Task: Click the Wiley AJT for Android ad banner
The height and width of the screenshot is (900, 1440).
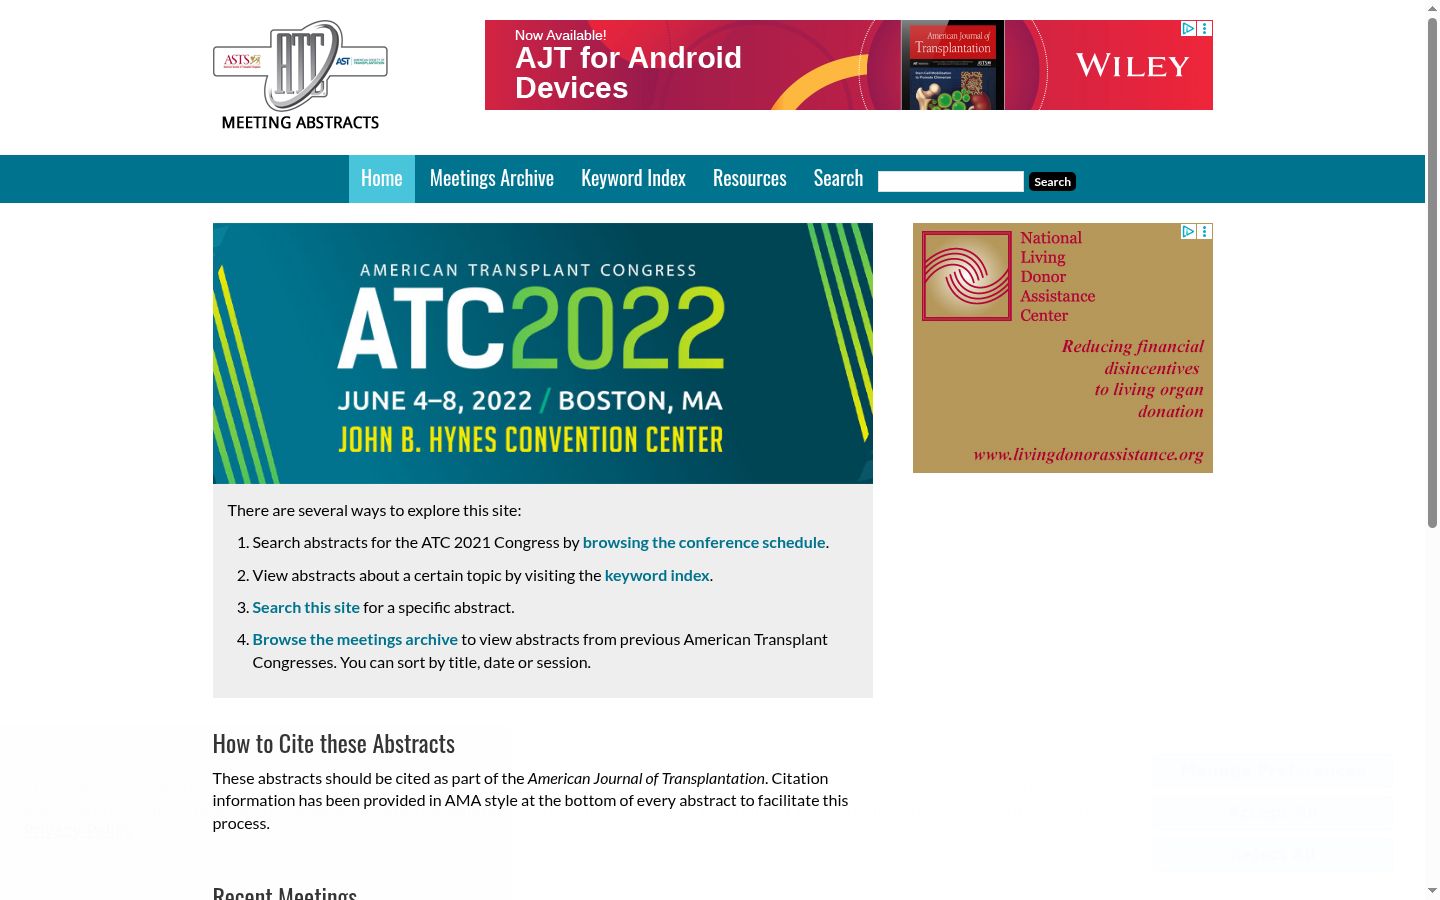Action: [x=849, y=65]
